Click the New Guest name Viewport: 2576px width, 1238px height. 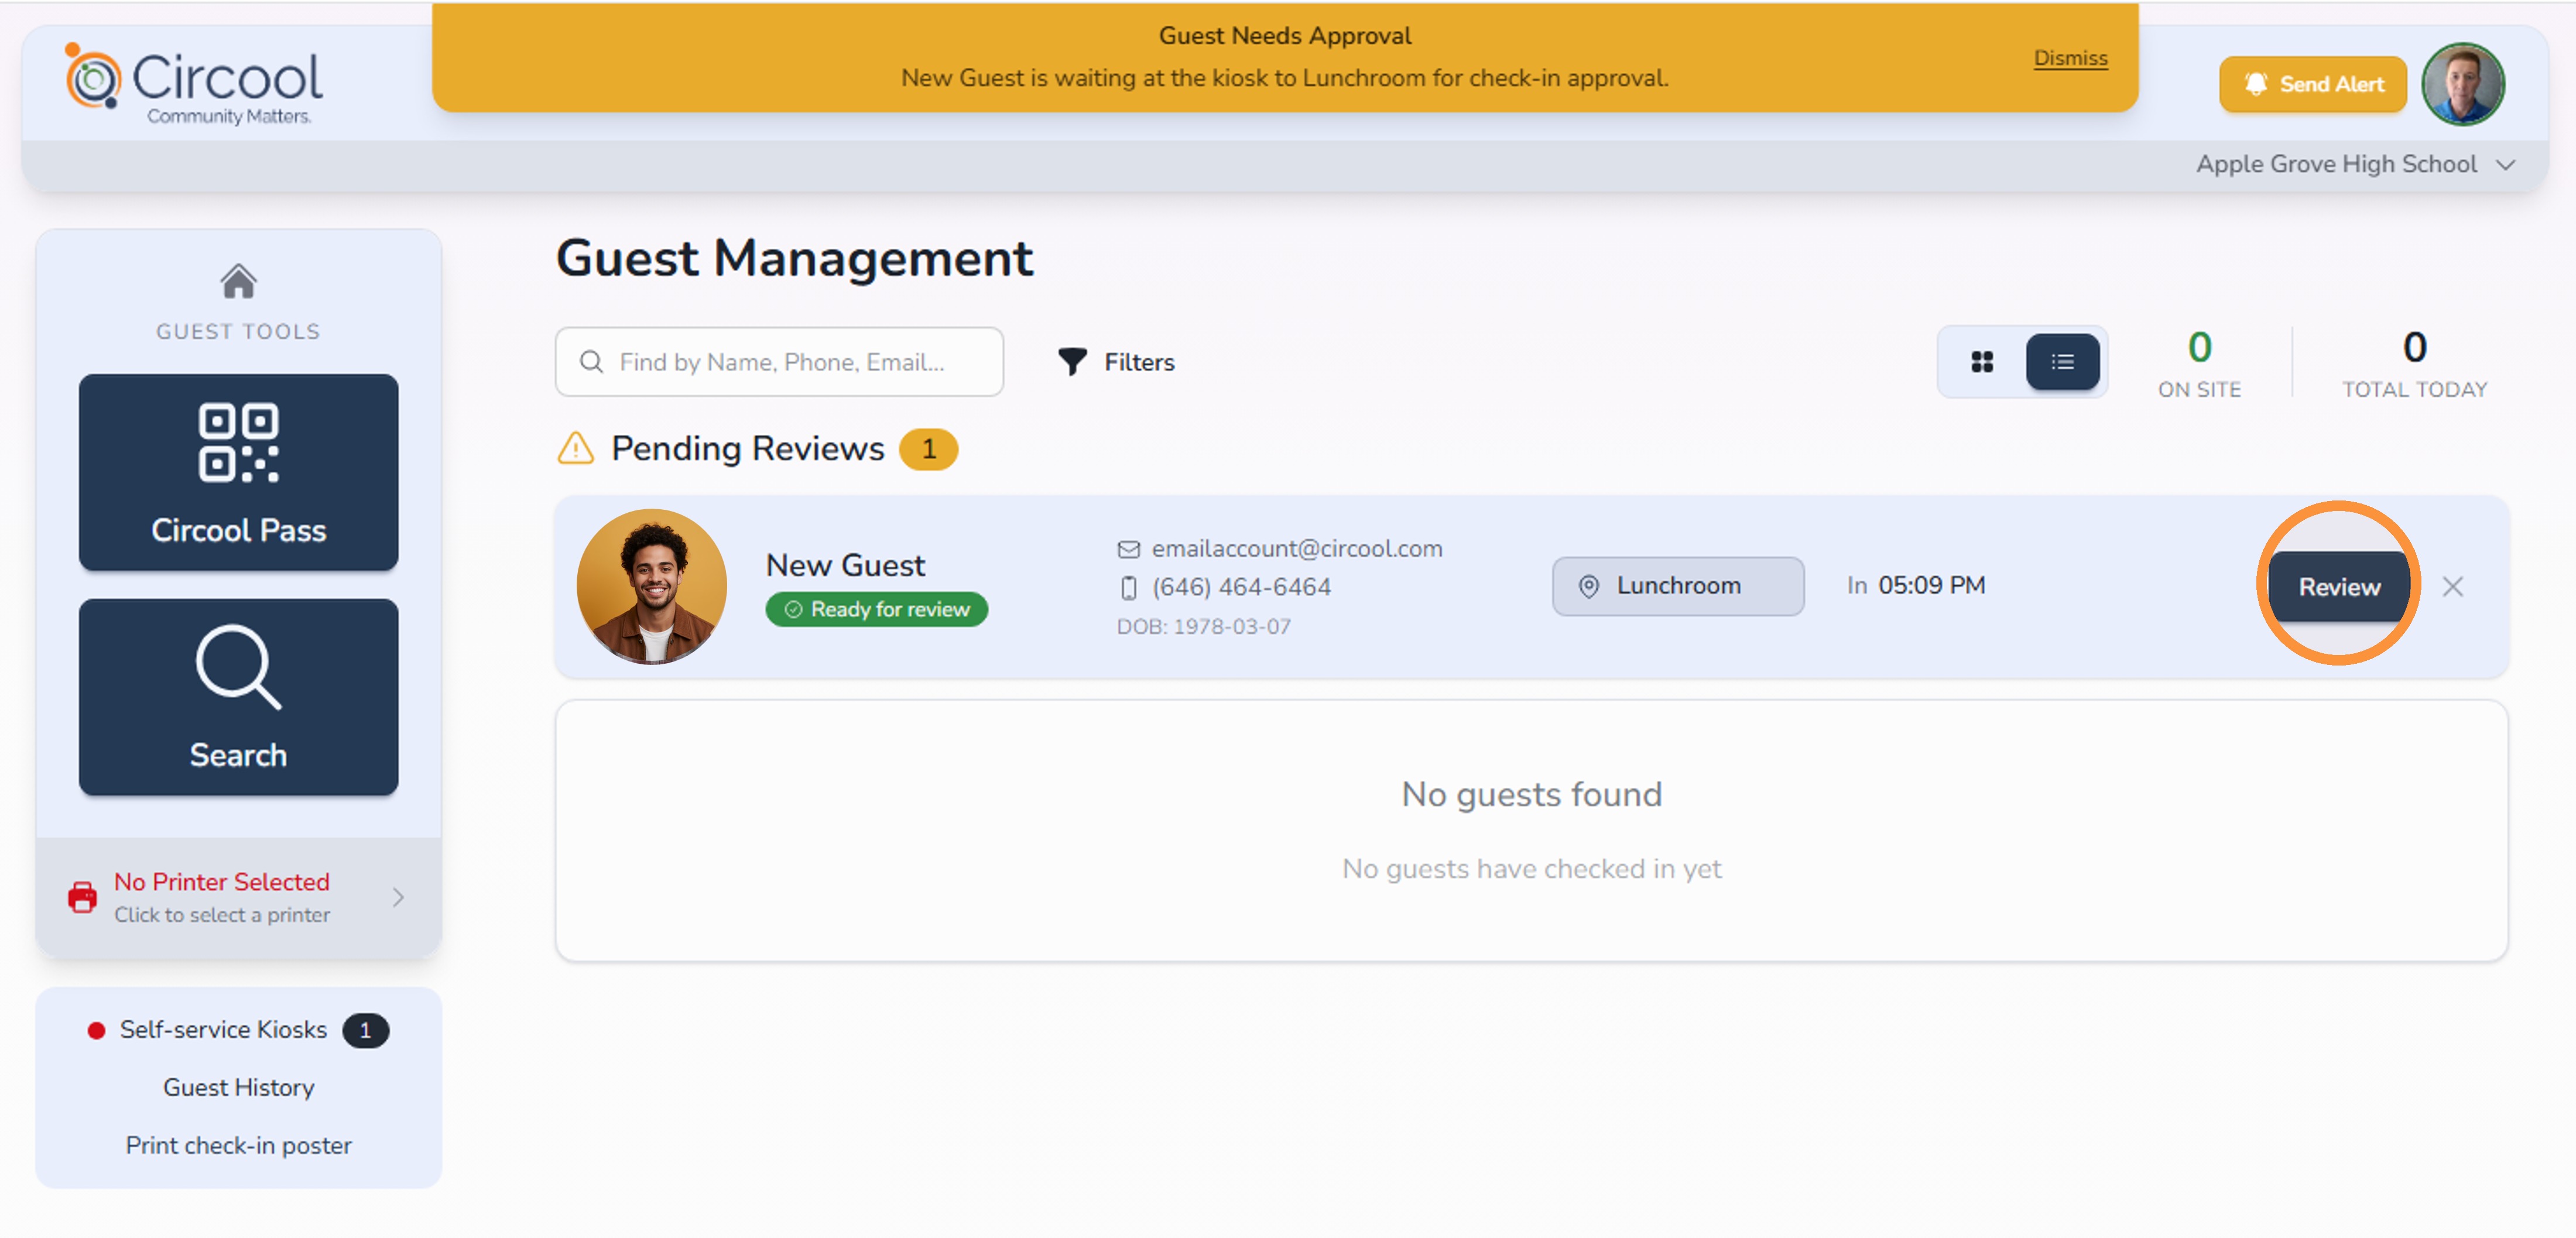[x=845, y=565]
